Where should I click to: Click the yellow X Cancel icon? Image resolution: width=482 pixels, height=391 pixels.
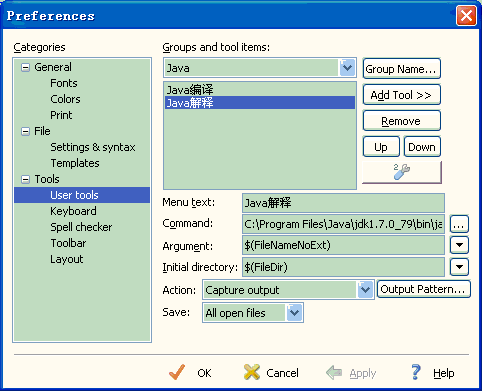(x=252, y=372)
